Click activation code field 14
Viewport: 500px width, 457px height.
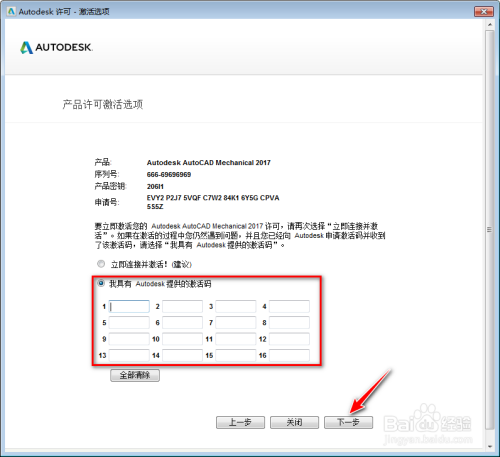coord(182,355)
